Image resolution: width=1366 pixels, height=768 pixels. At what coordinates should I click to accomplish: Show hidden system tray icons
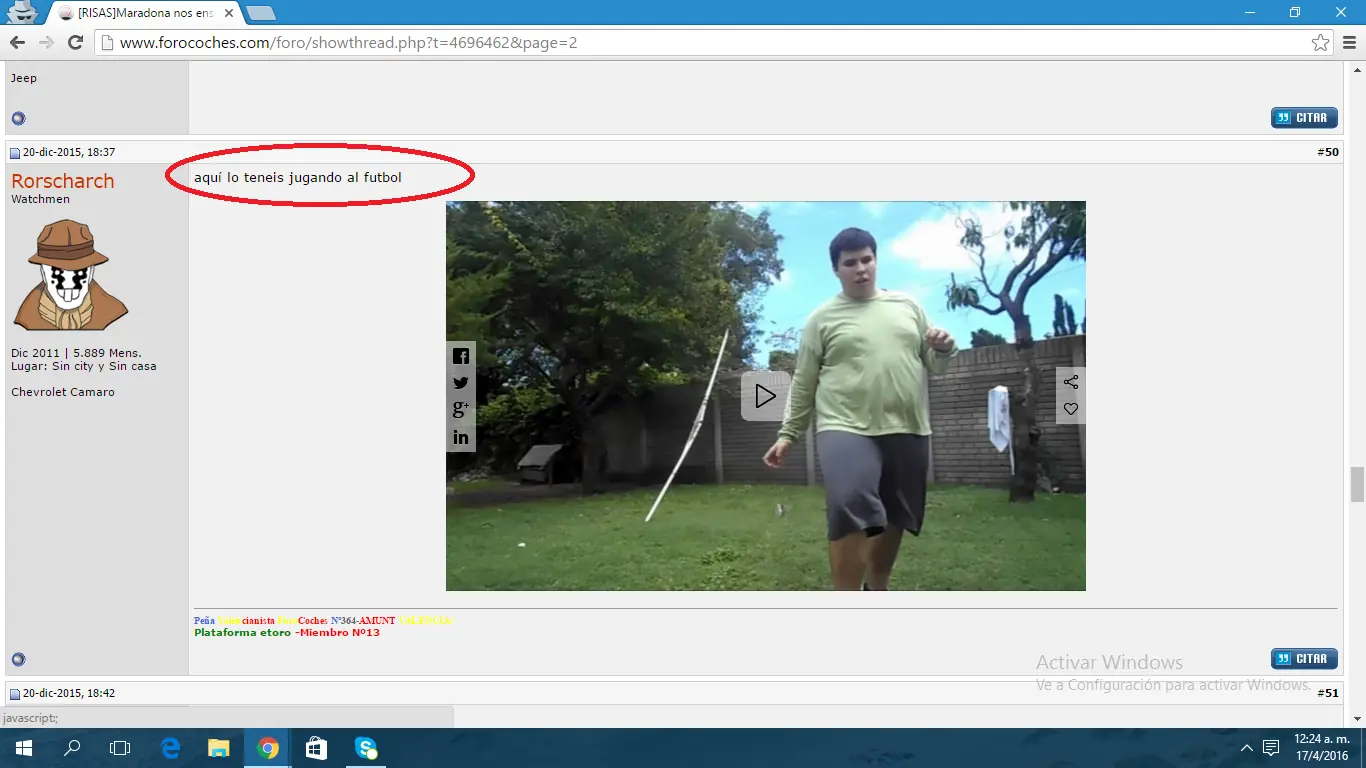point(1246,748)
